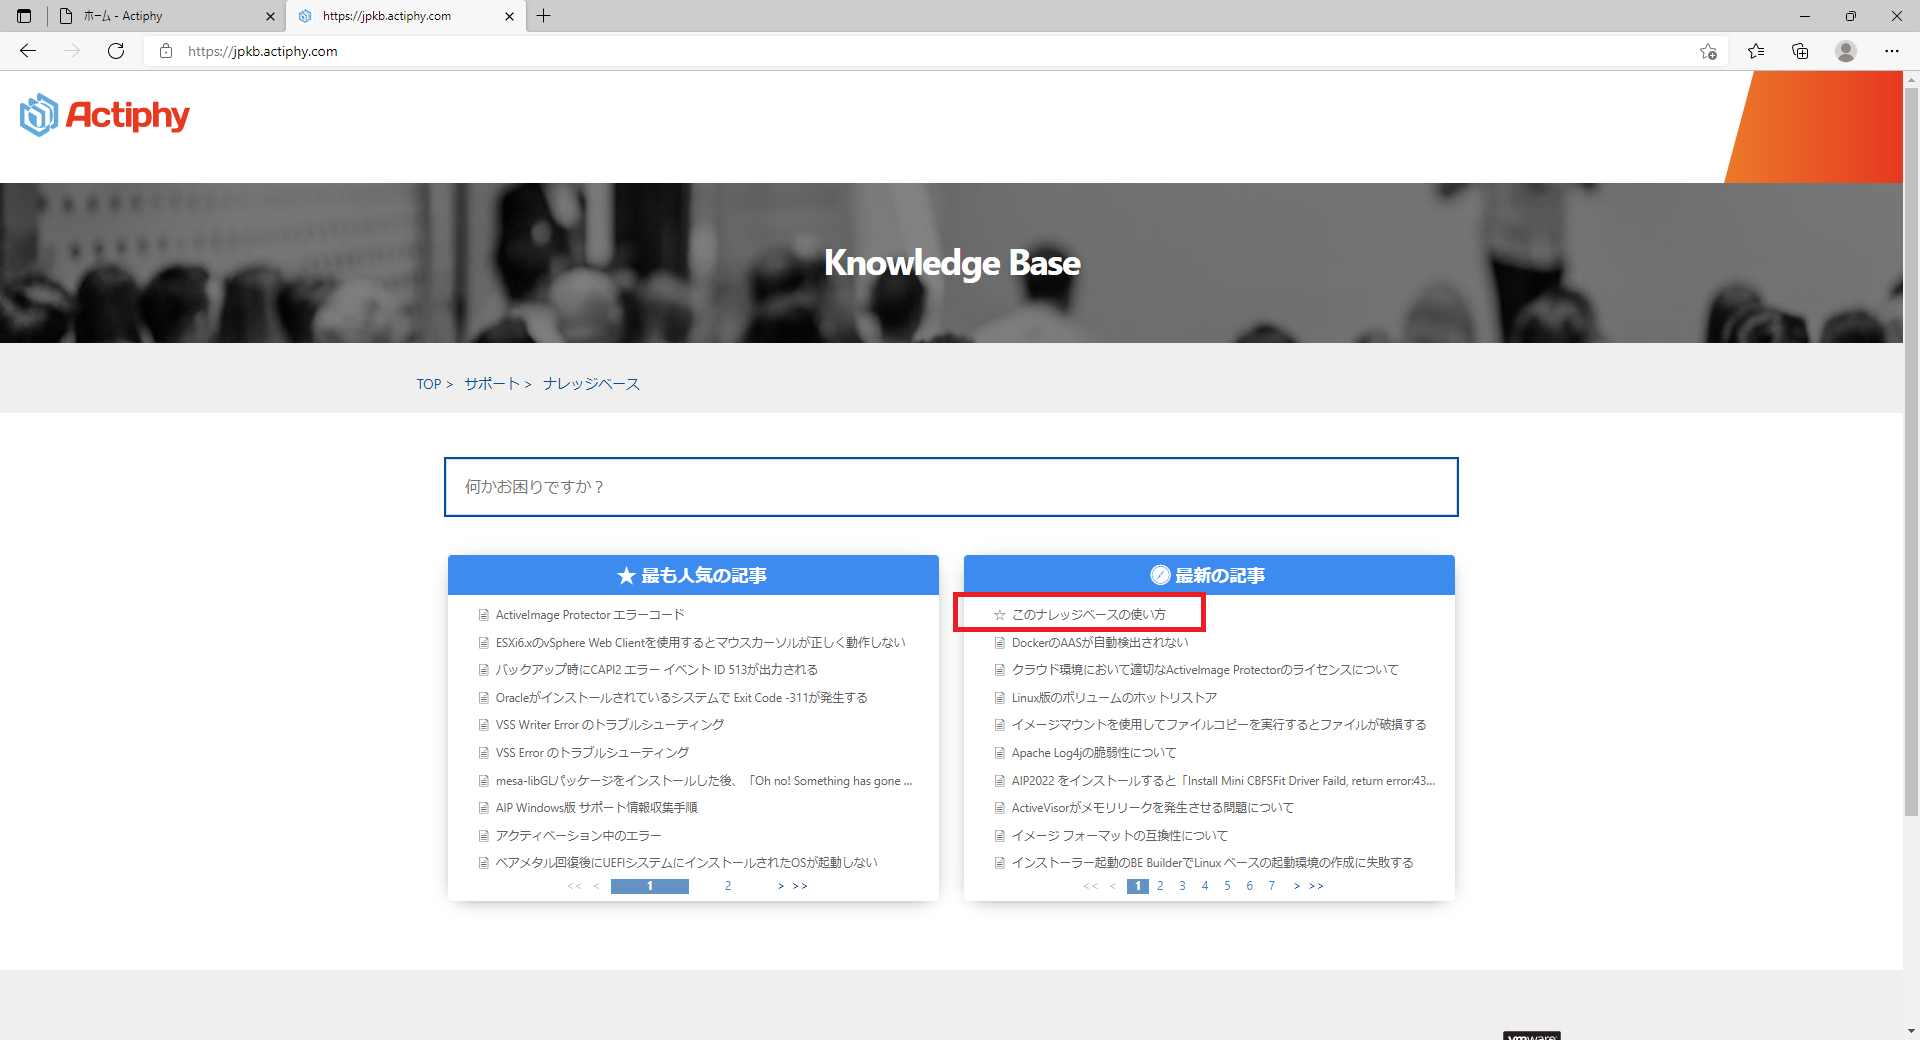The image size is (1920, 1040).
Task: Open VSS Error のトラブルシューティング article
Action: (592, 753)
